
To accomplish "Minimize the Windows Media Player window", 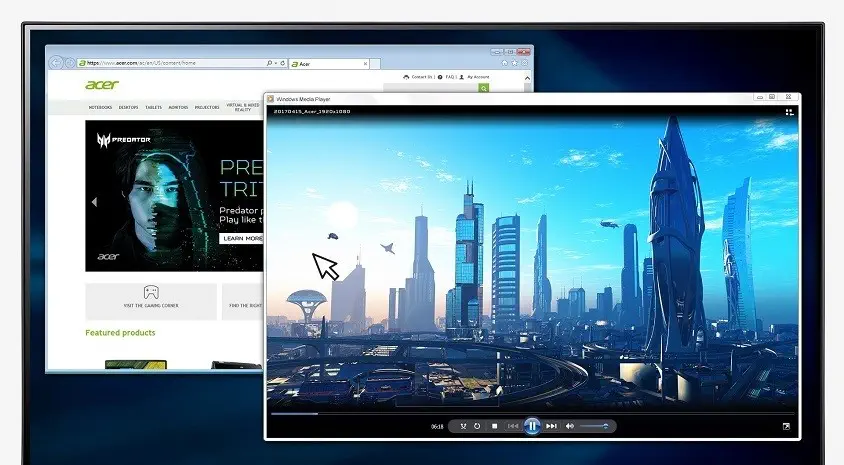I will [759, 97].
